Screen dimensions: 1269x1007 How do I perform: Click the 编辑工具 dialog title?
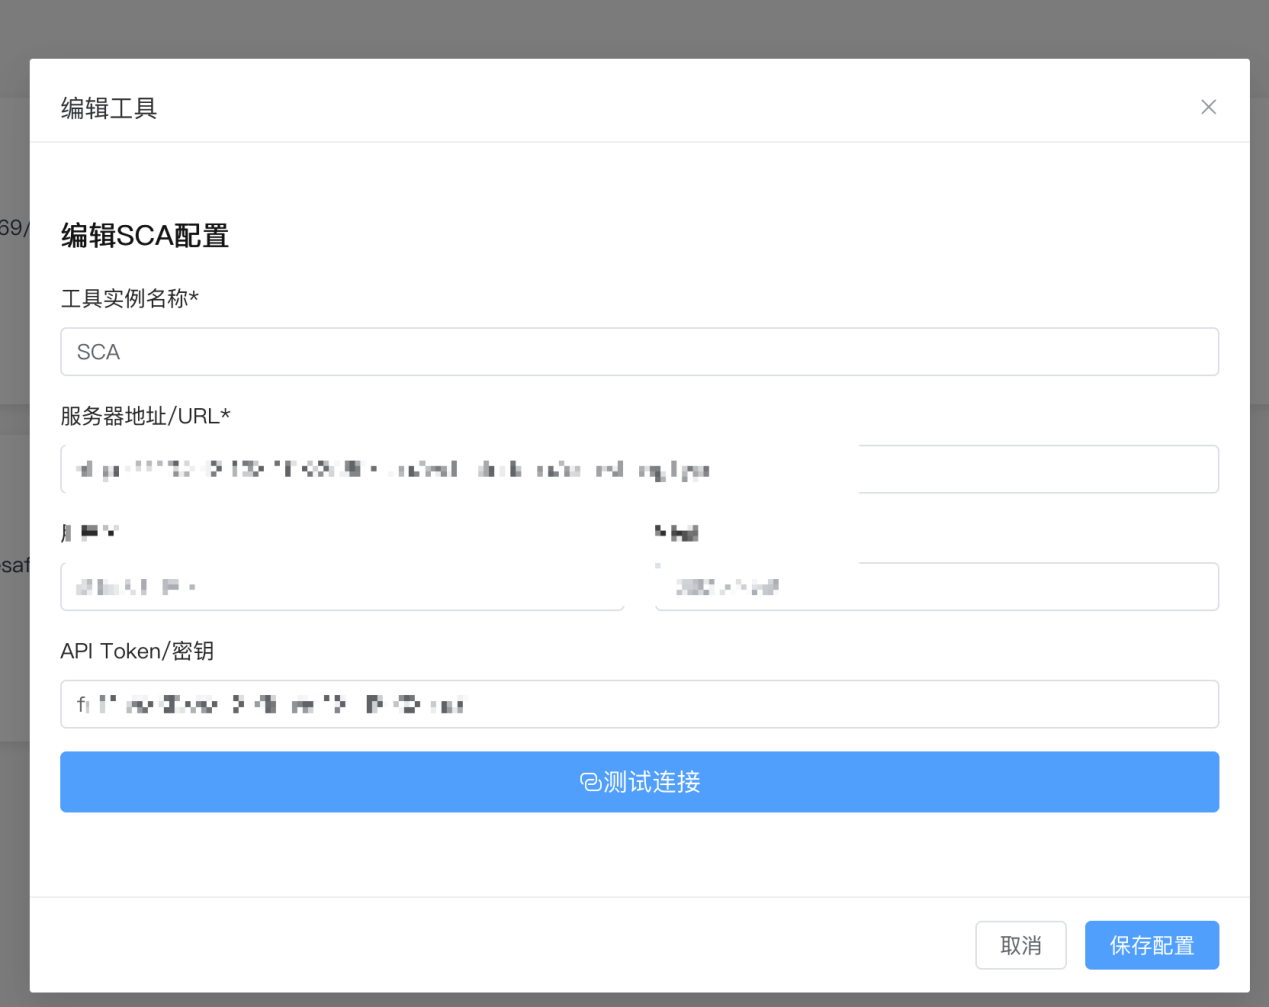coord(109,108)
